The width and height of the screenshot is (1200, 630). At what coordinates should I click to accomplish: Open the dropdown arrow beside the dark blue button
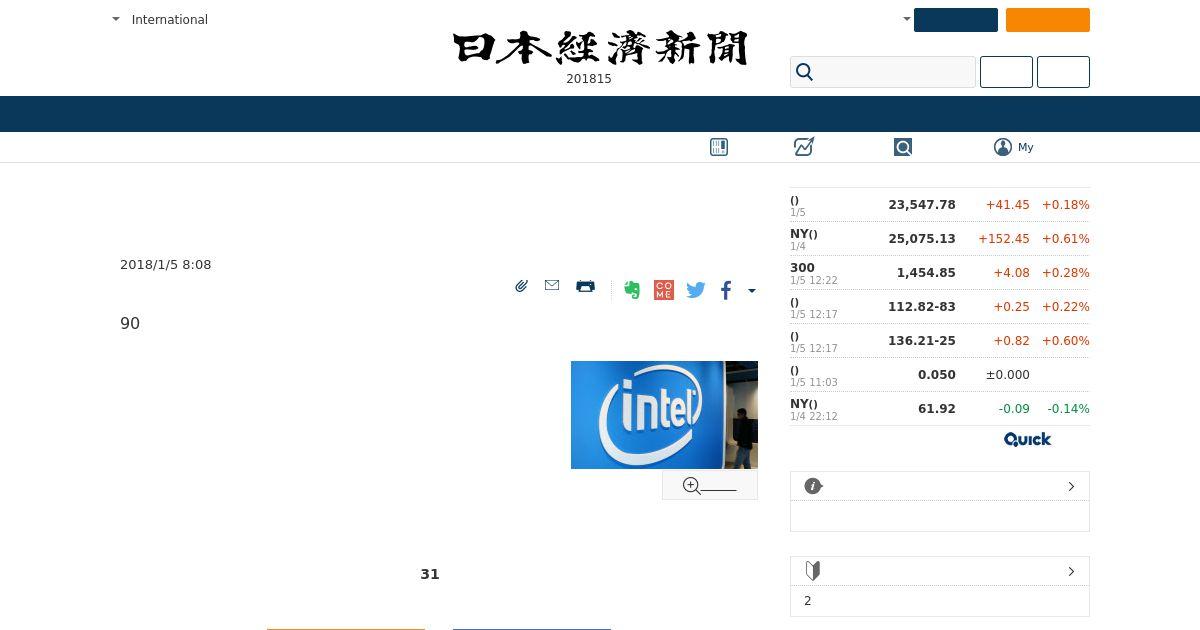pyautogui.click(x=907, y=19)
